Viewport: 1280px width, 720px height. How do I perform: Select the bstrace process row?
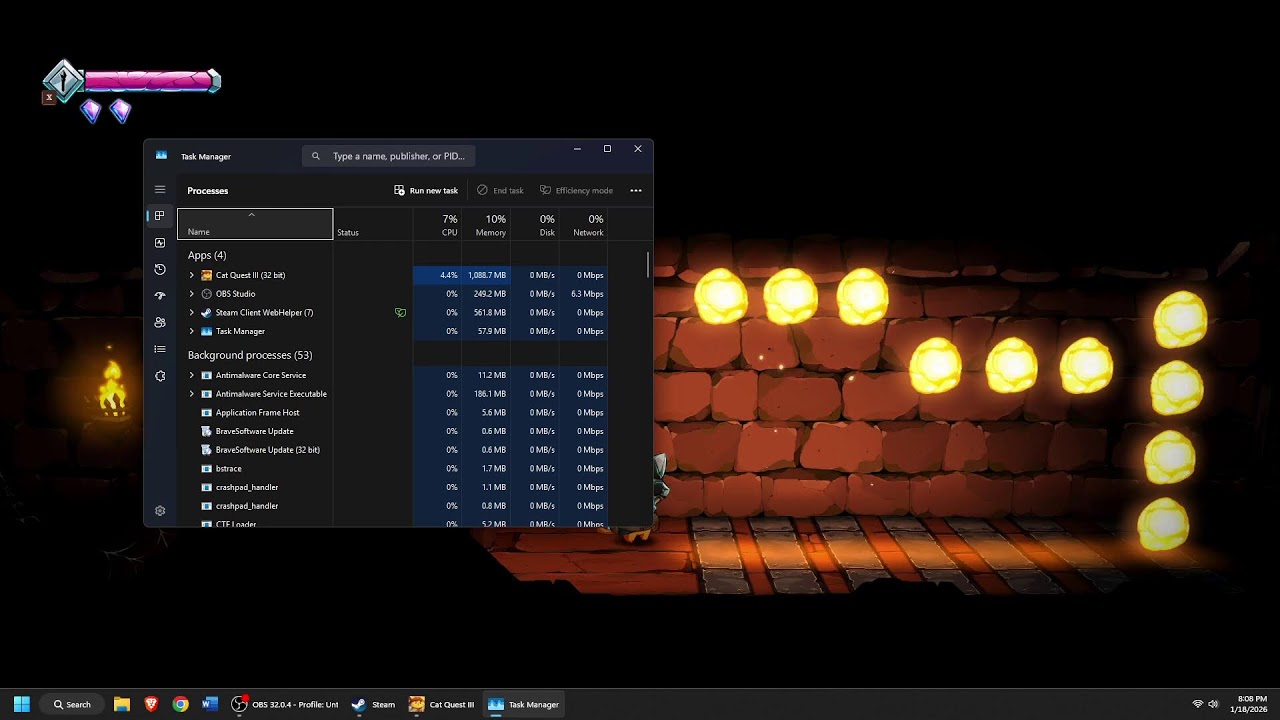click(x=392, y=468)
